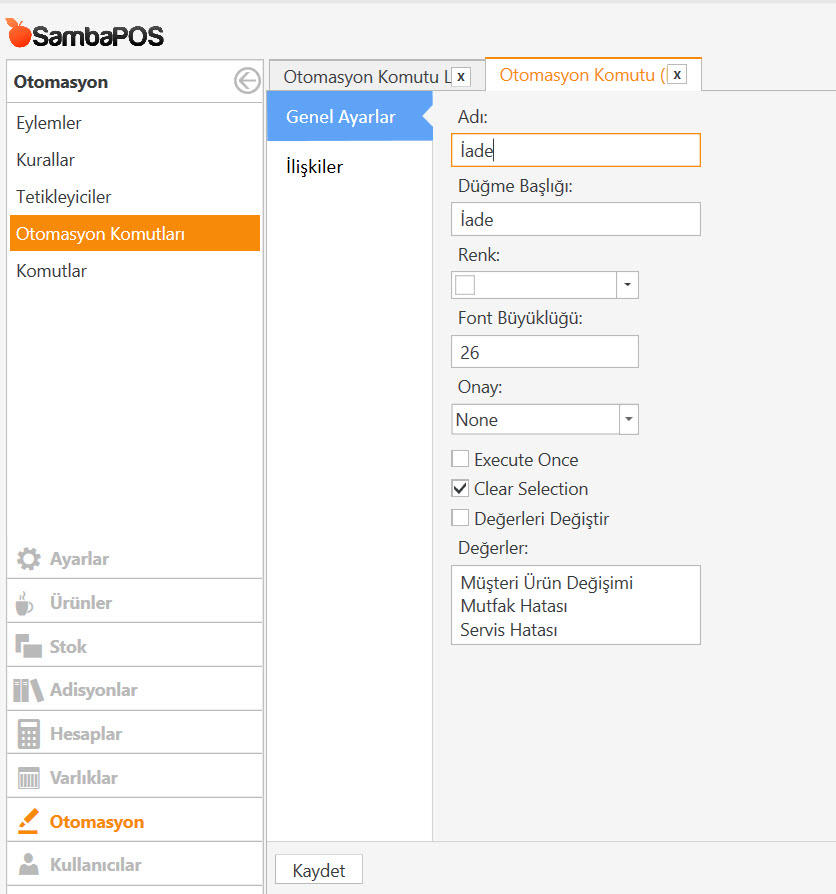836x894 pixels.
Task: Click the white Renk color swatch
Action: (465, 285)
